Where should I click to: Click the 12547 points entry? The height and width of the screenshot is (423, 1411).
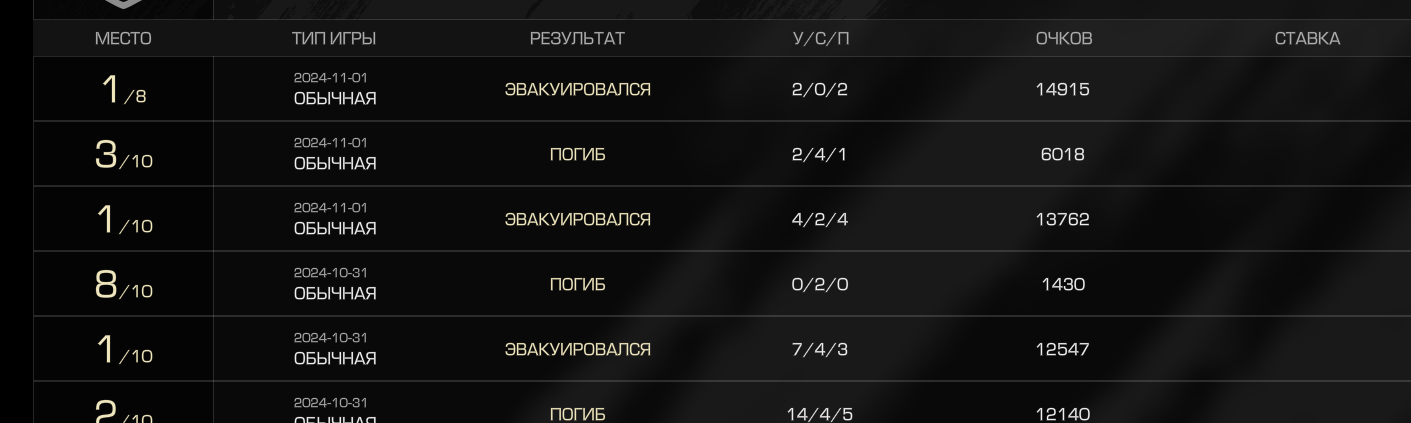[x=1063, y=349]
